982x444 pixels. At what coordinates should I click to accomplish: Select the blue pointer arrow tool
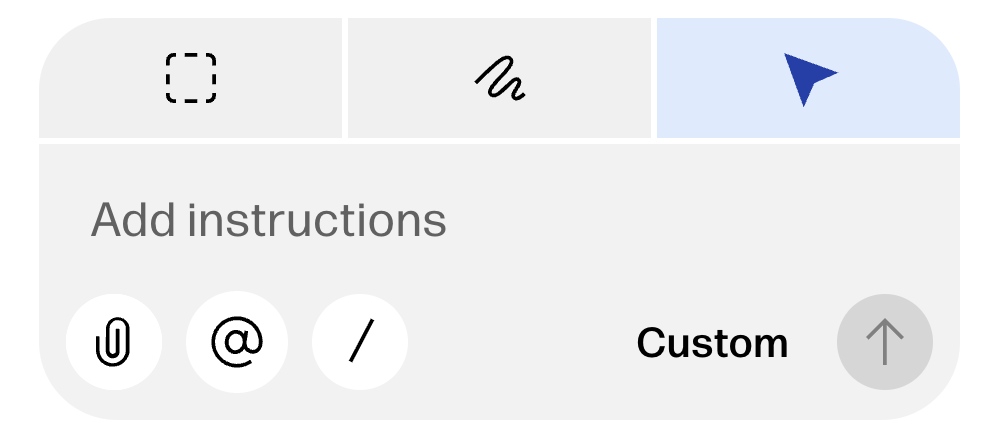(808, 78)
